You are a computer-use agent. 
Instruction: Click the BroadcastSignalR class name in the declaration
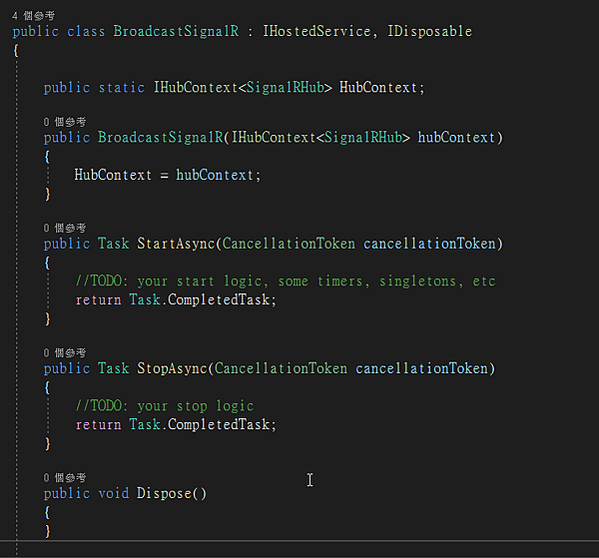tap(176, 31)
